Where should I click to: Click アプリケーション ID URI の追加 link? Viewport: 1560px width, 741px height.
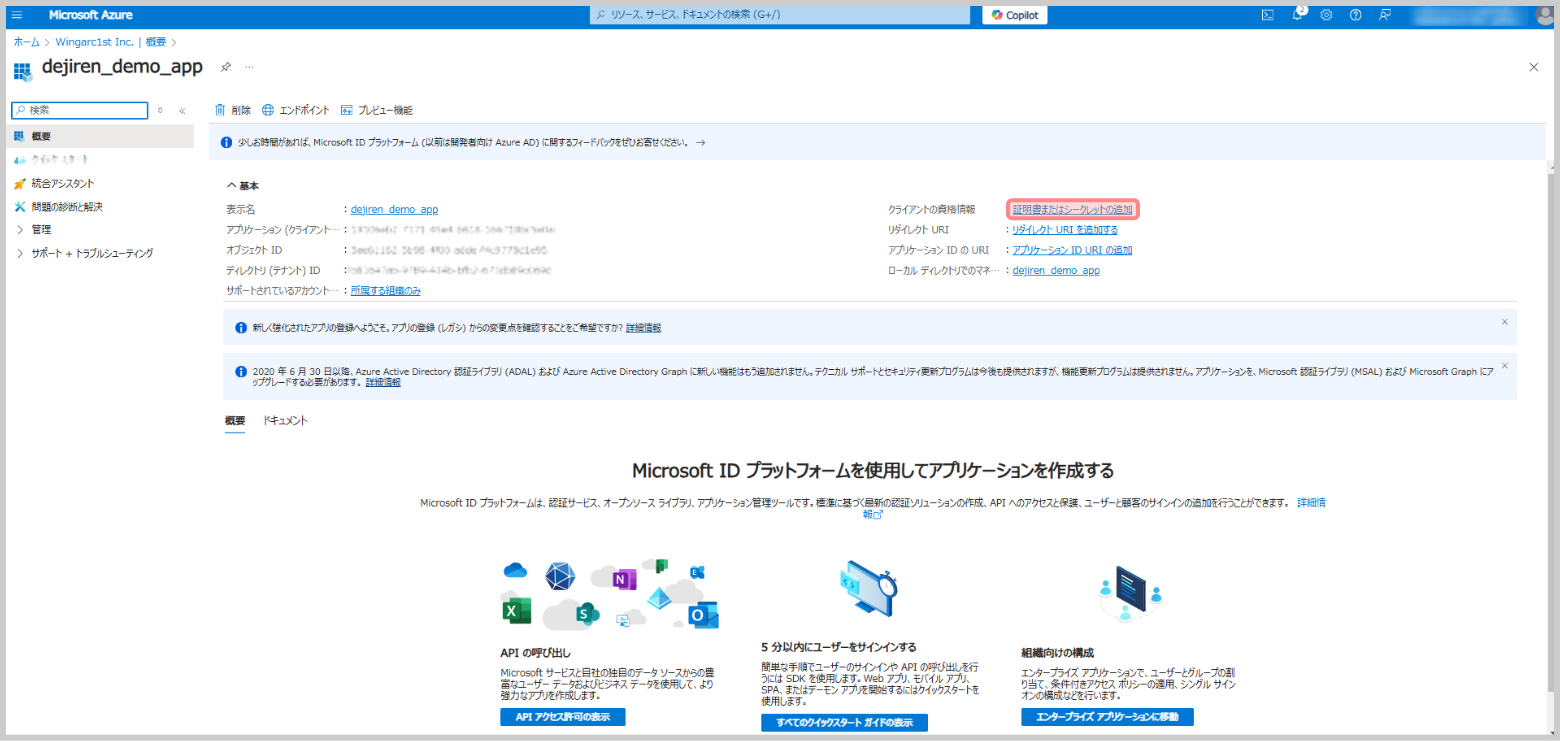1072,250
